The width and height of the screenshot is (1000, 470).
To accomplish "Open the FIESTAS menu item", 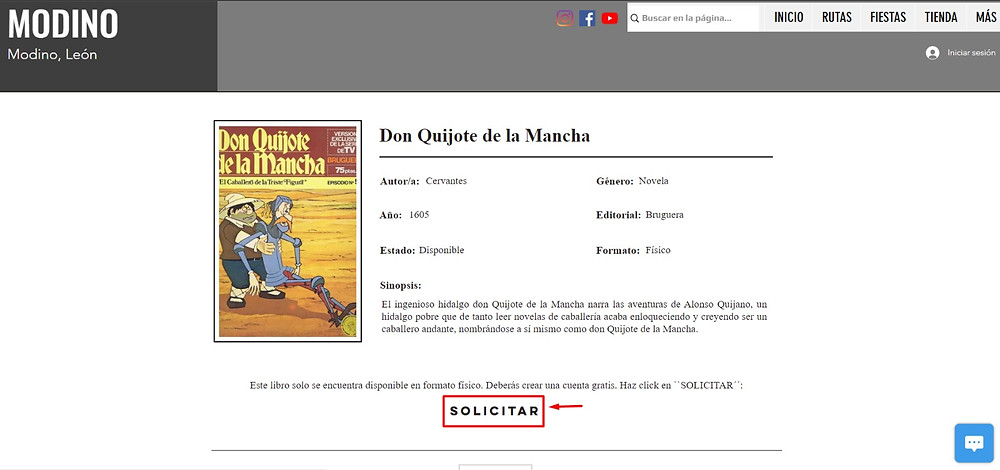I will pyautogui.click(x=888, y=18).
